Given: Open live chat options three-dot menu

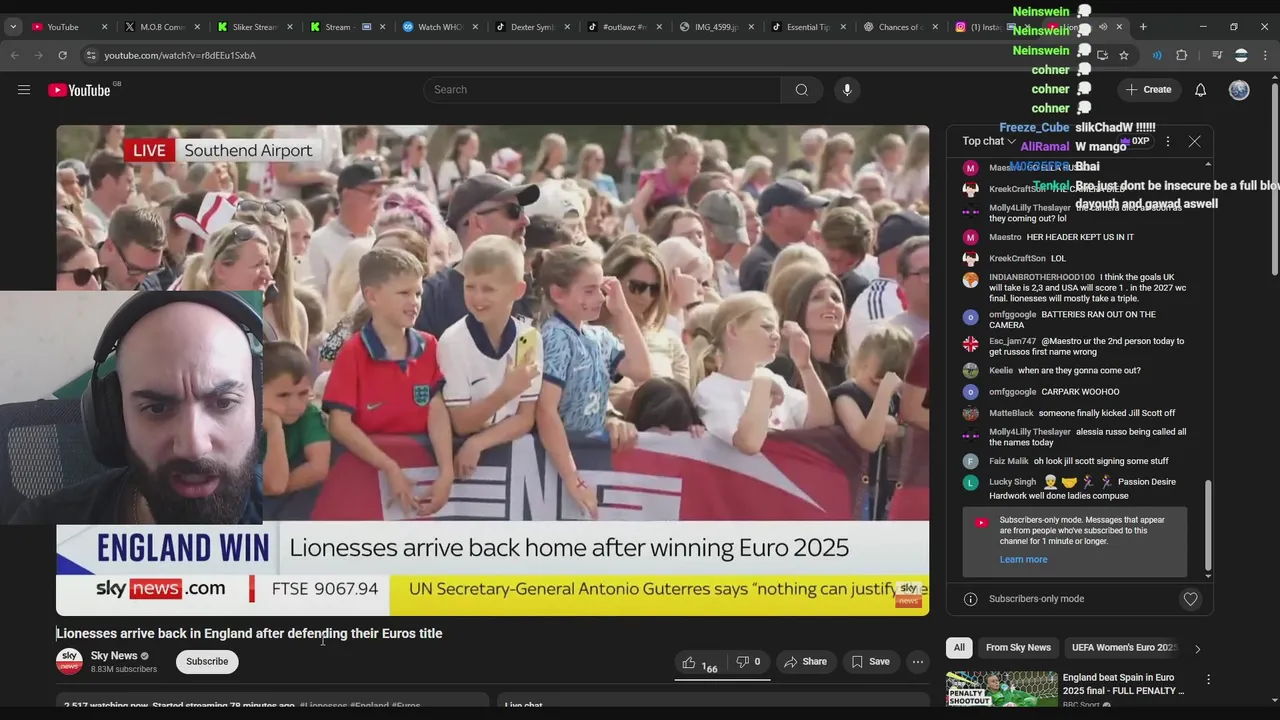Looking at the screenshot, I should click(x=1167, y=141).
